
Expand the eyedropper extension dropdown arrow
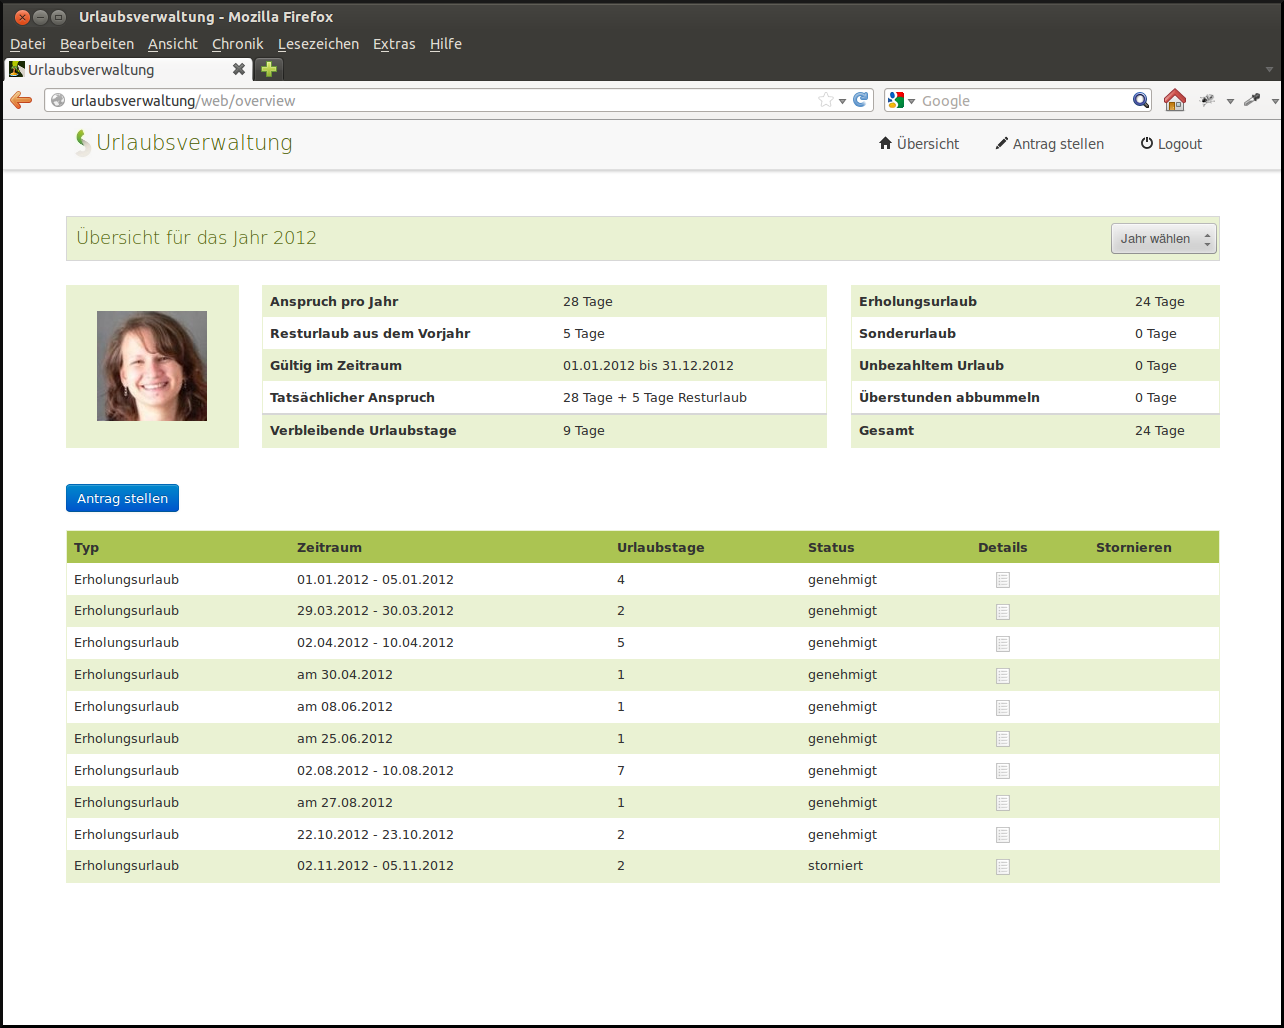point(1275,101)
